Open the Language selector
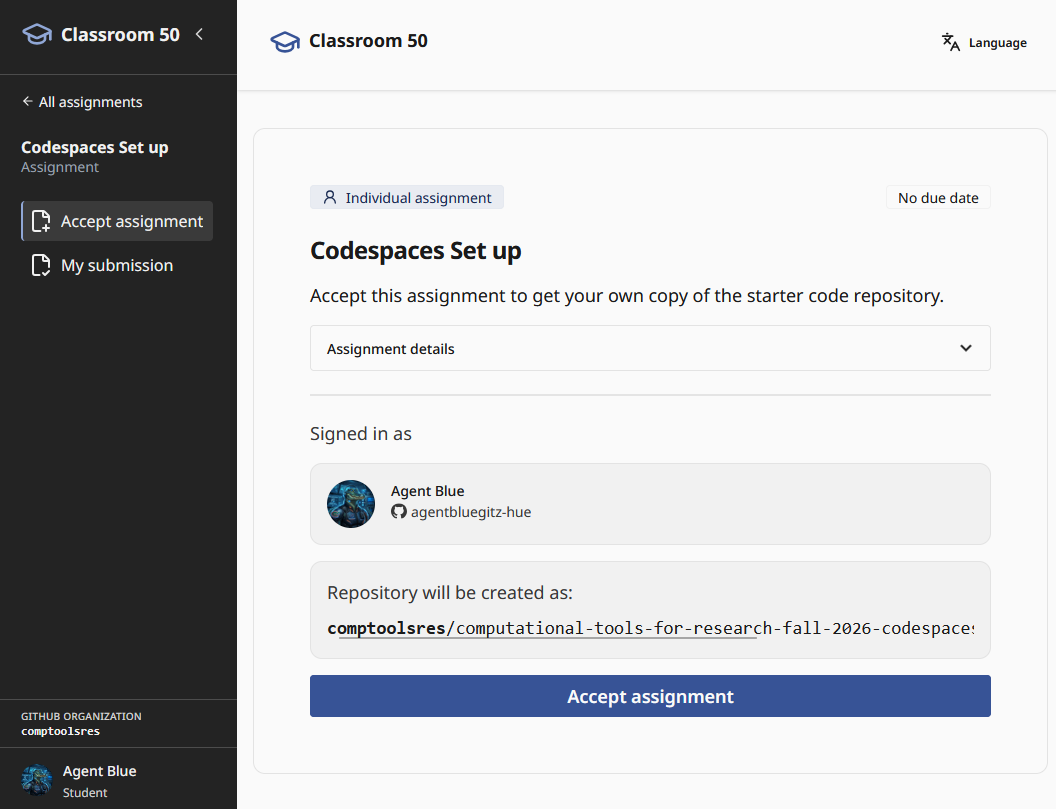Image resolution: width=1056 pixels, height=809 pixels. click(984, 42)
